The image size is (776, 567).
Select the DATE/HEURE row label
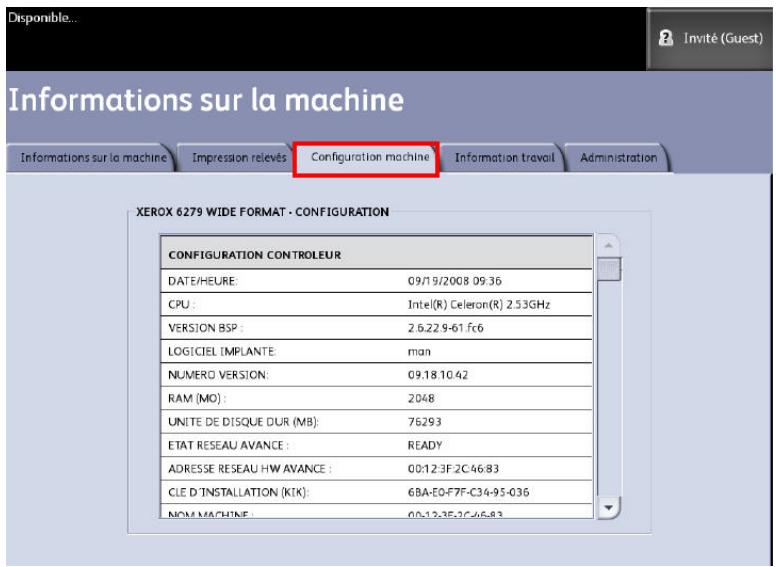click(203, 281)
